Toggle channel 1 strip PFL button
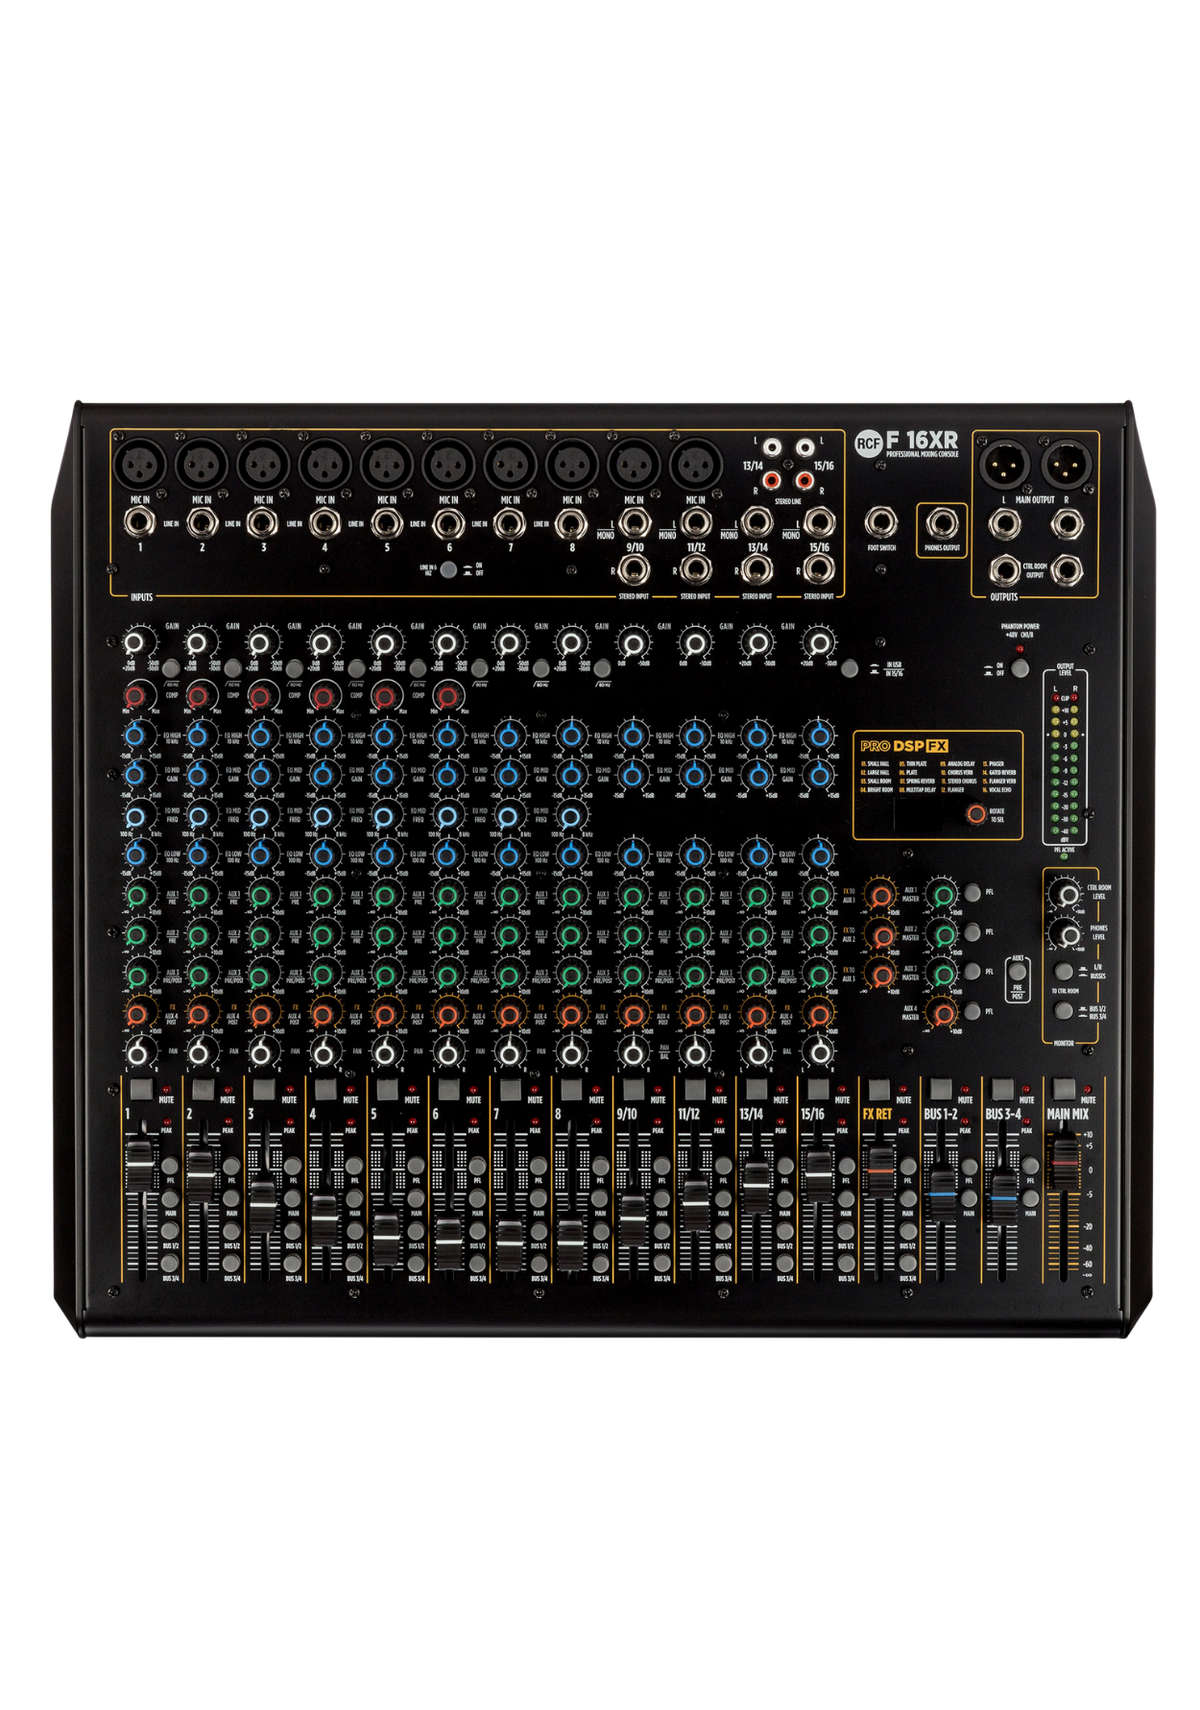This screenshot has width=1200, height=1710. pos(170,1167)
